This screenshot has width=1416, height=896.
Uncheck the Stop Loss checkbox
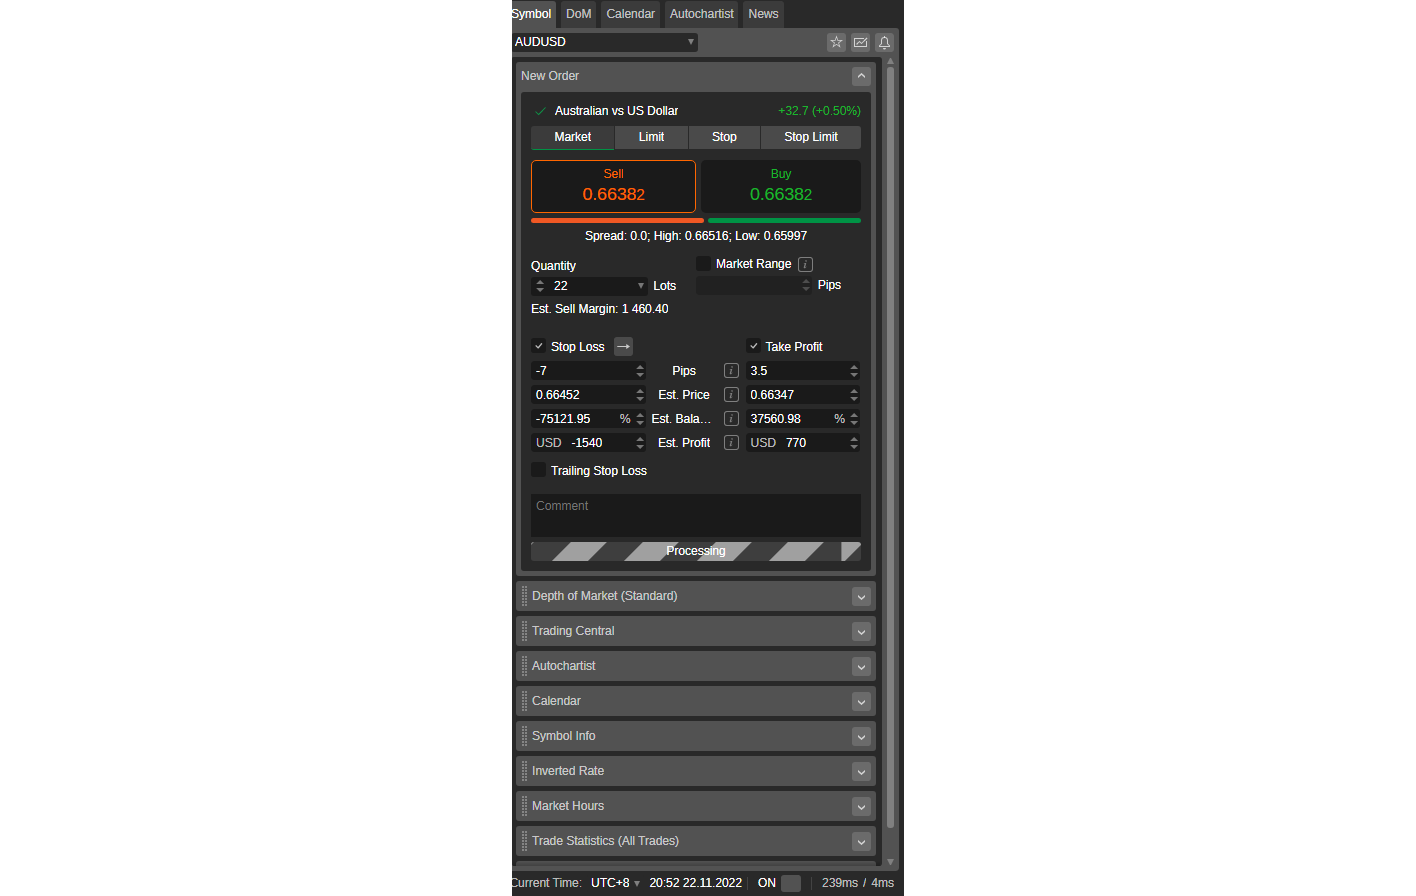539,346
